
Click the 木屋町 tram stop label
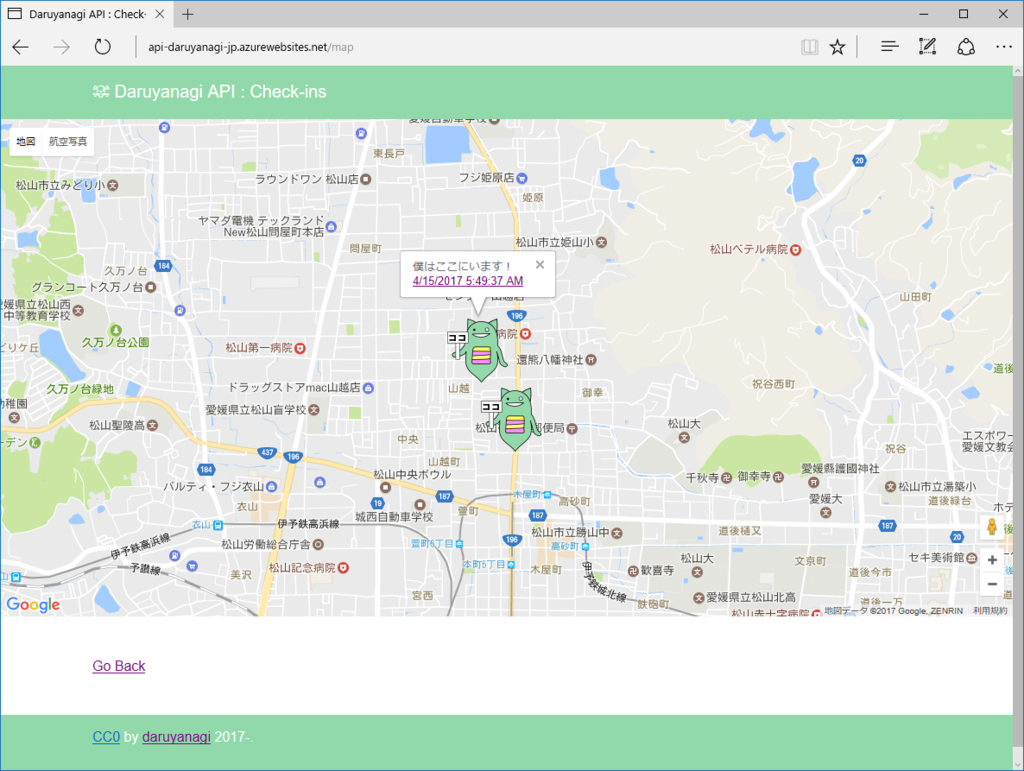(527, 494)
